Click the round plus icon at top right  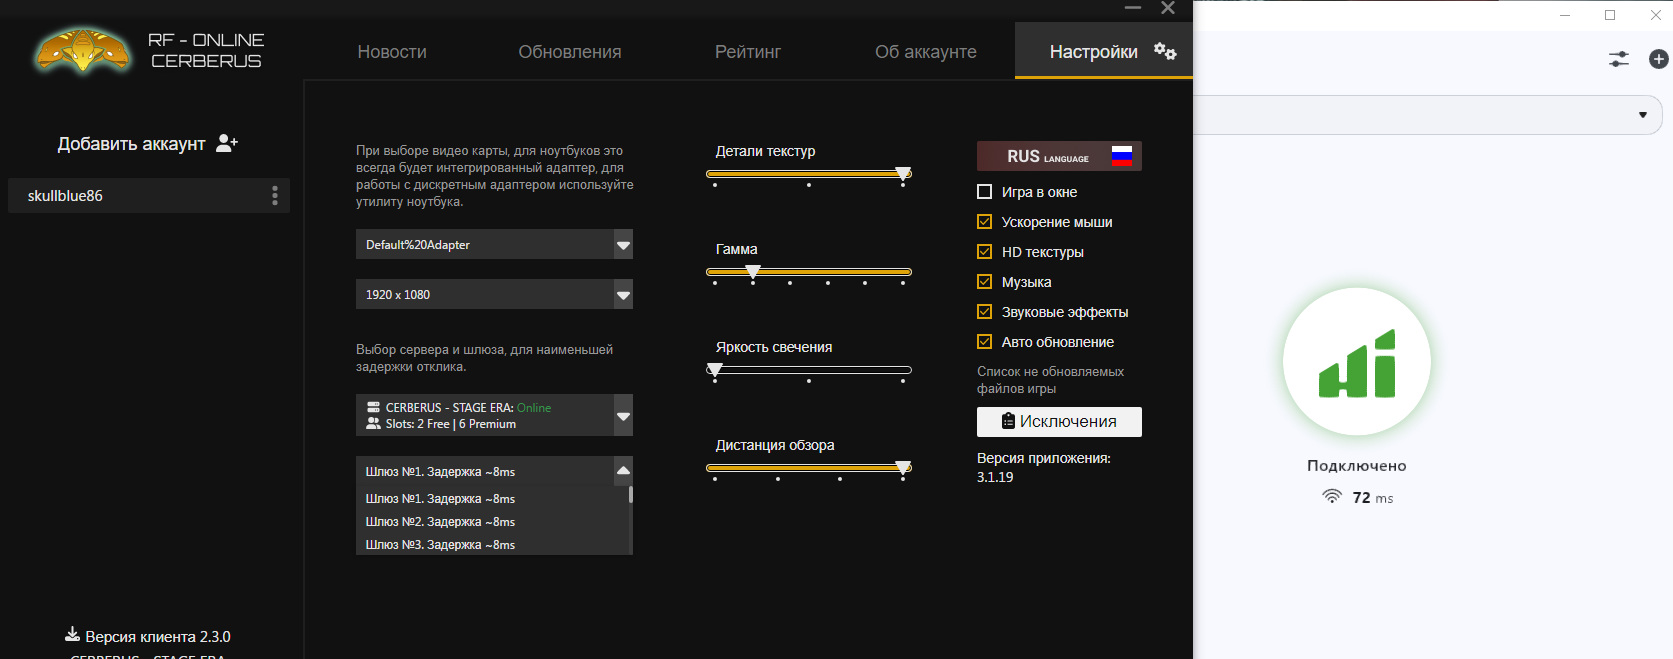1658,60
